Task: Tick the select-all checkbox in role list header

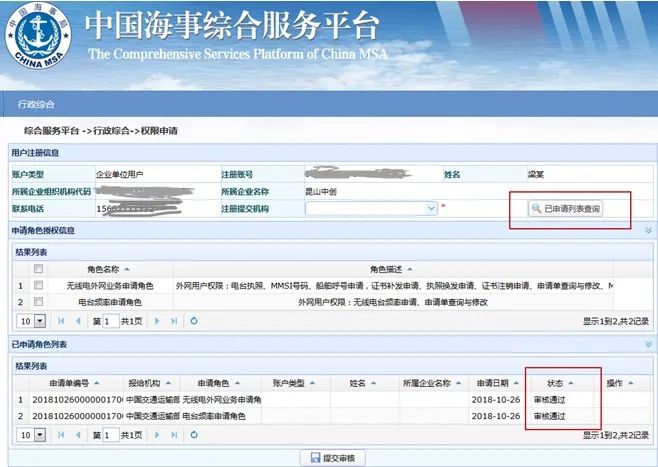Action: tap(38, 269)
